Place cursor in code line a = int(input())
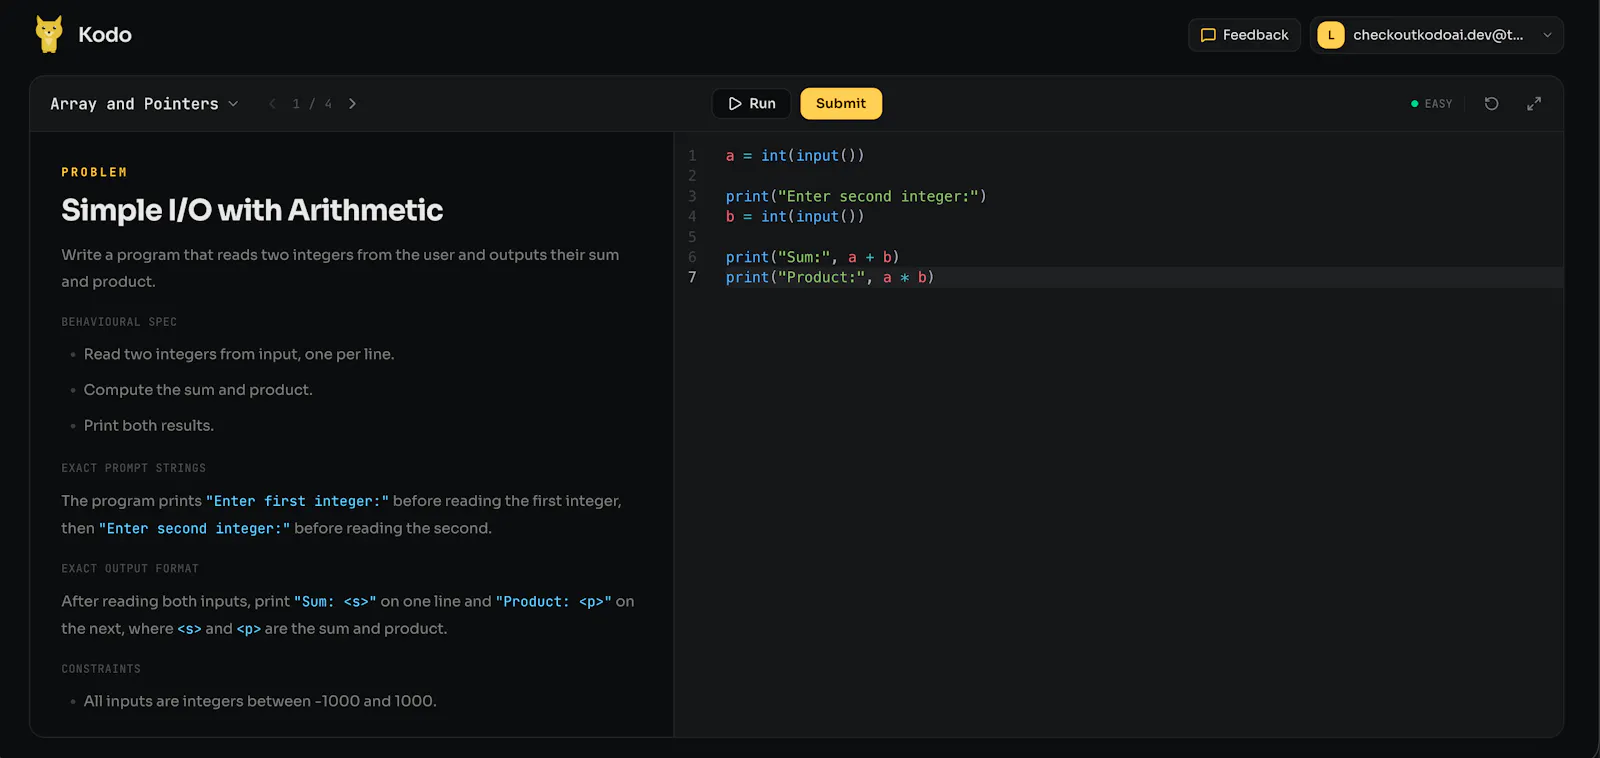The image size is (1600, 758). pyautogui.click(x=795, y=156)
